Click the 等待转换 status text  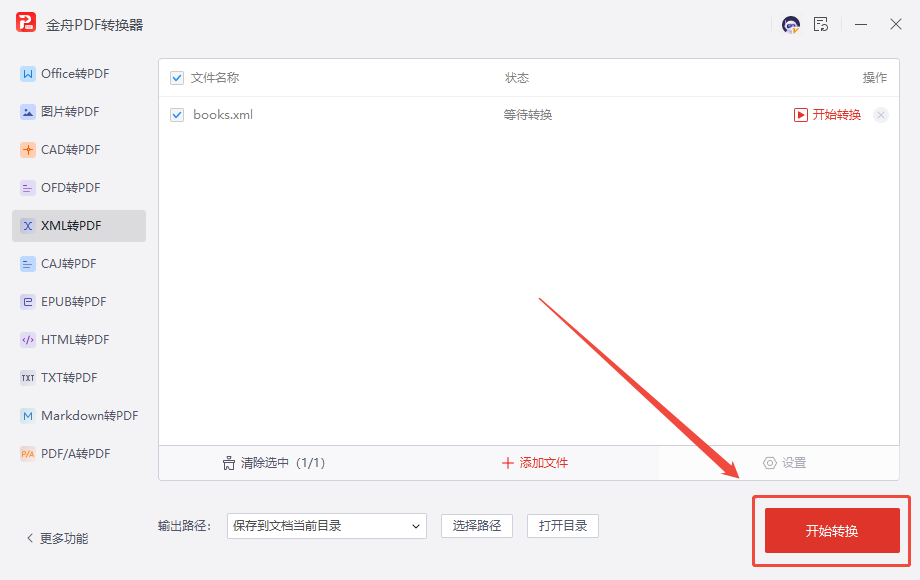(527, 115)
